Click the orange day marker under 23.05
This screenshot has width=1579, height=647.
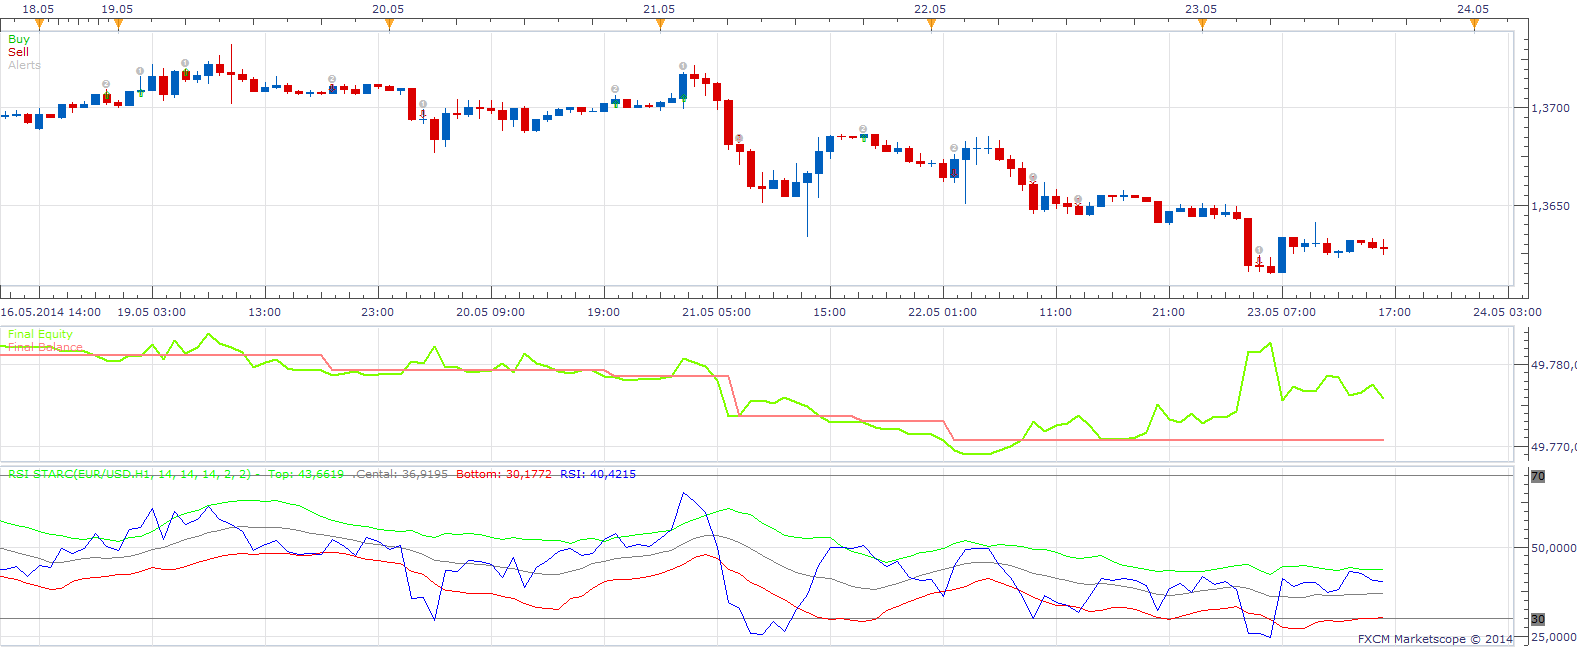1202,24
